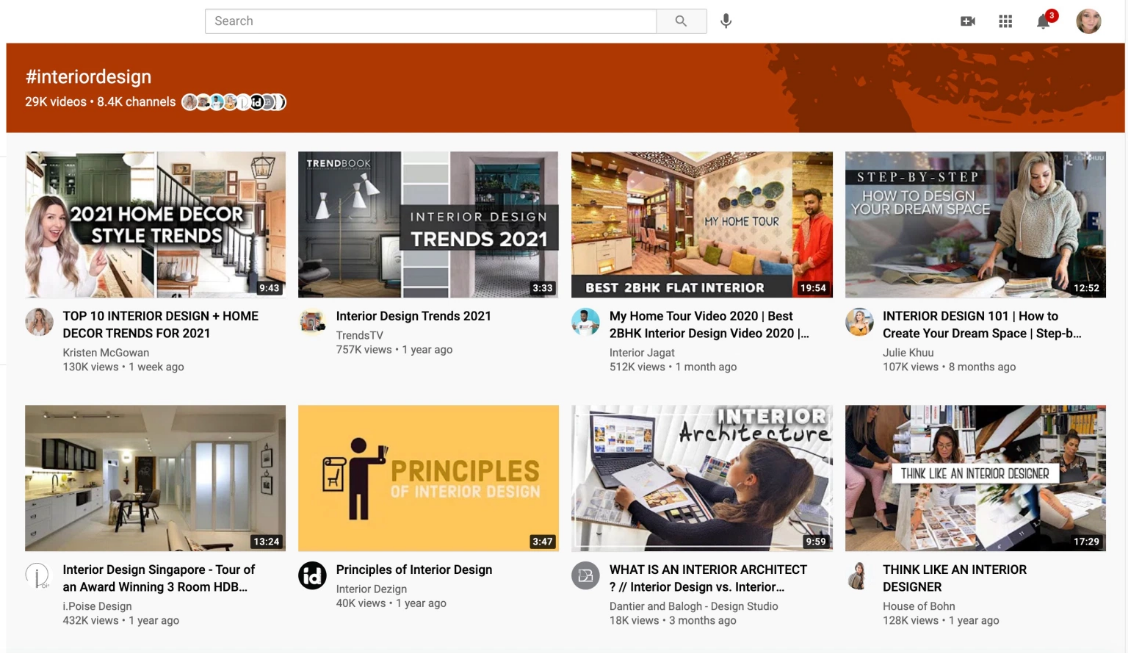Play the Principles of Interior Design thumbnail
This screenshot has width=1128, height=653.
[x=428, y=478]
